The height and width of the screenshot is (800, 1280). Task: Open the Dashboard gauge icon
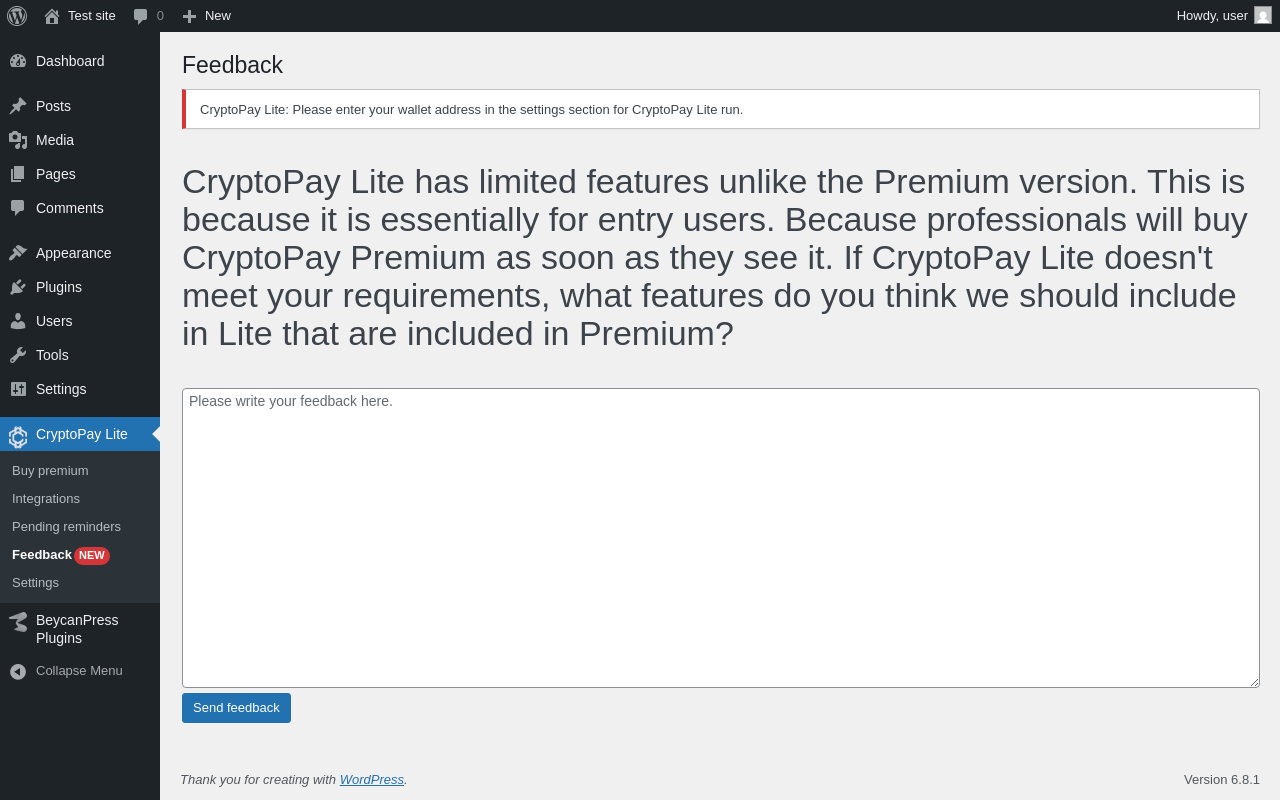[x=18, y=61]
